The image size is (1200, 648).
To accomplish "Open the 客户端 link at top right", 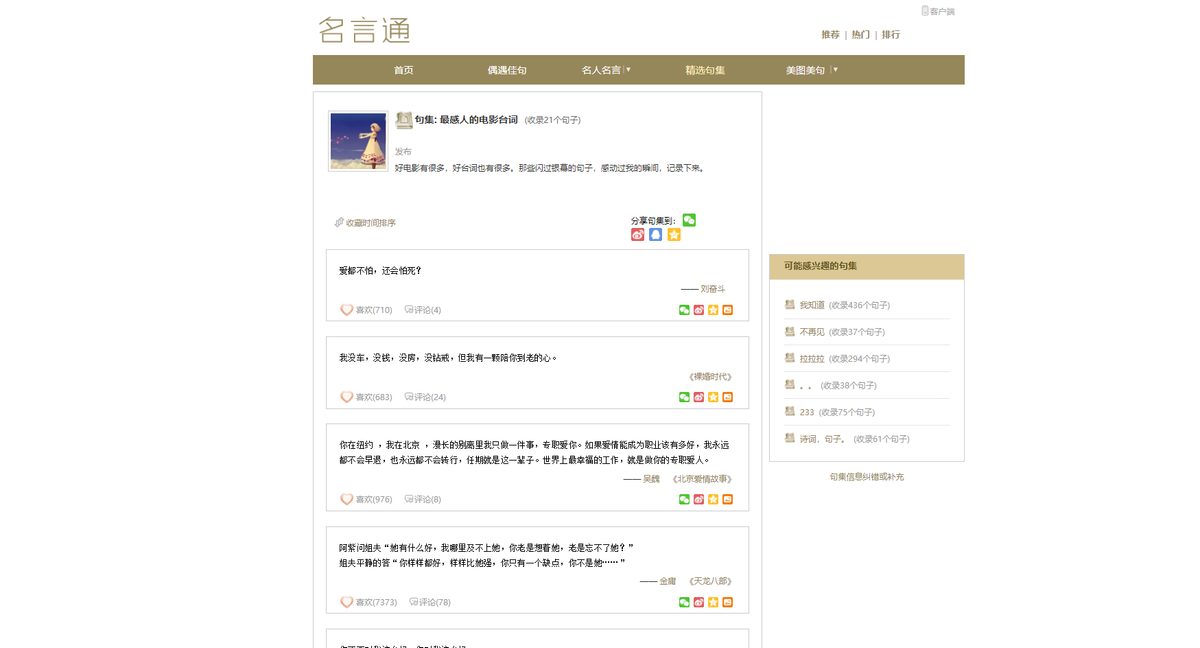I will point(938,11).
